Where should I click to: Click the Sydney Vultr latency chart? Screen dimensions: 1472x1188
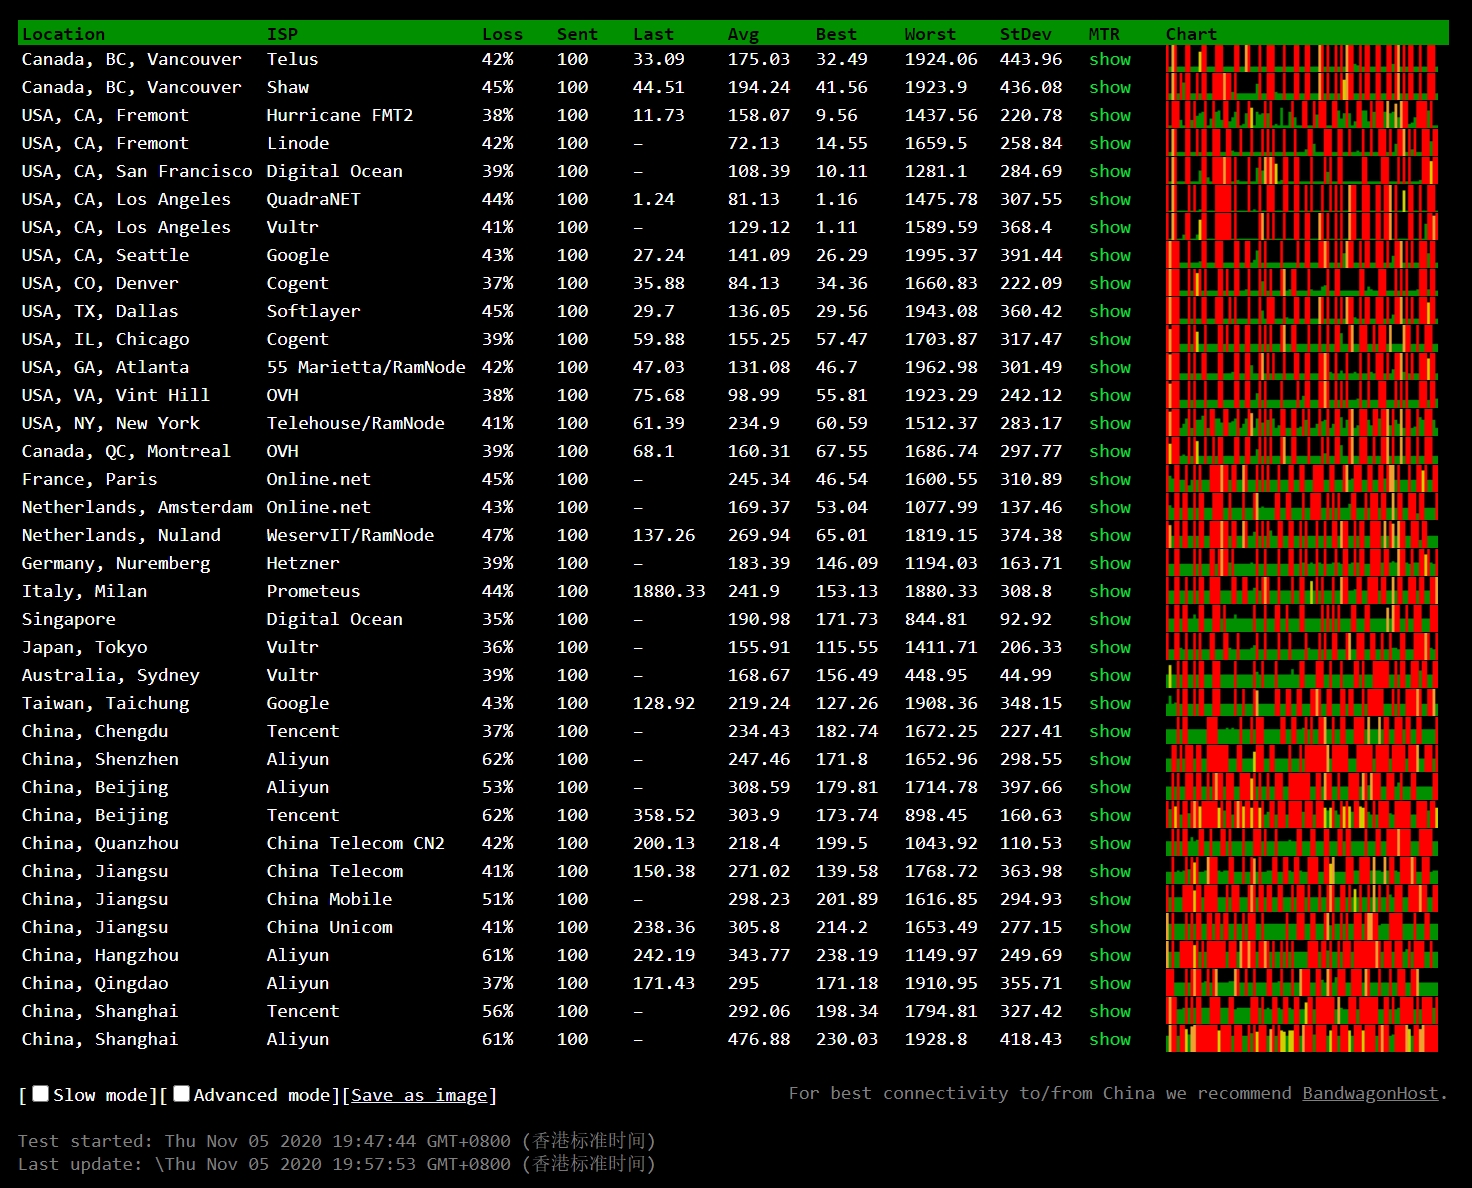[1302, 675]
